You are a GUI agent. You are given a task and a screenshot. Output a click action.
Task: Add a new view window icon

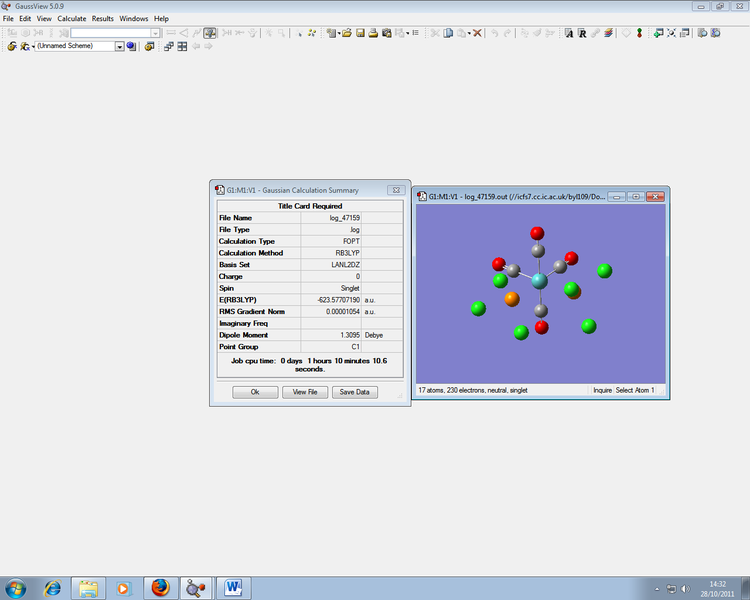[x=659, y=33]
